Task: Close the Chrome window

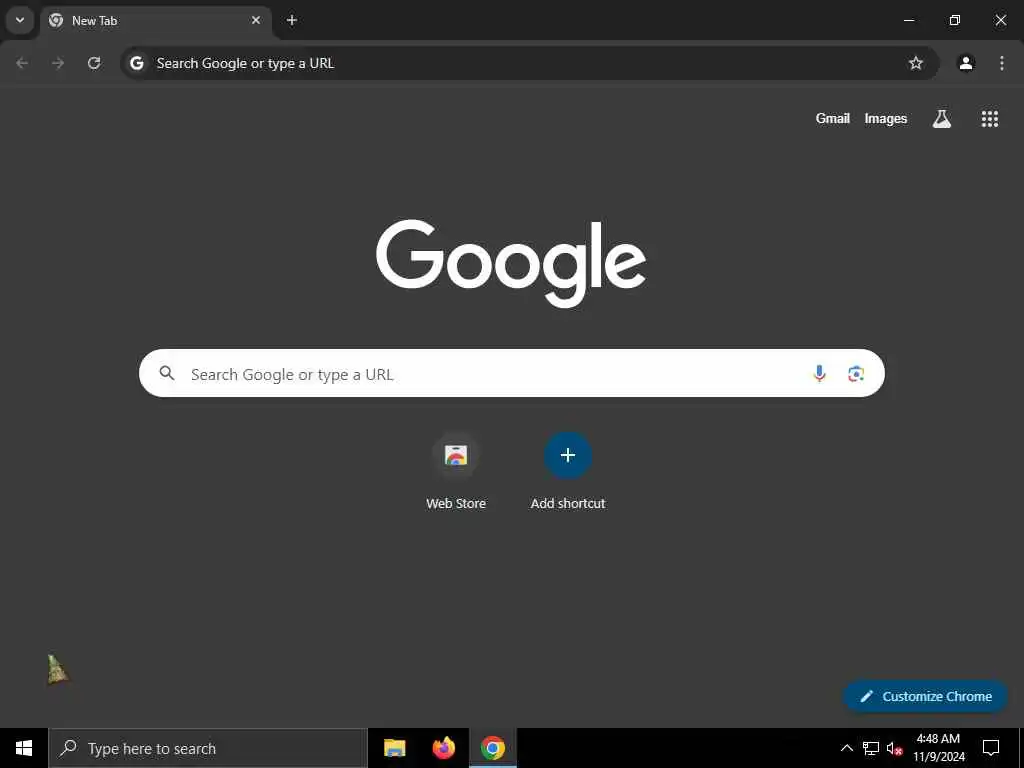Action: tap(1000, 20)
